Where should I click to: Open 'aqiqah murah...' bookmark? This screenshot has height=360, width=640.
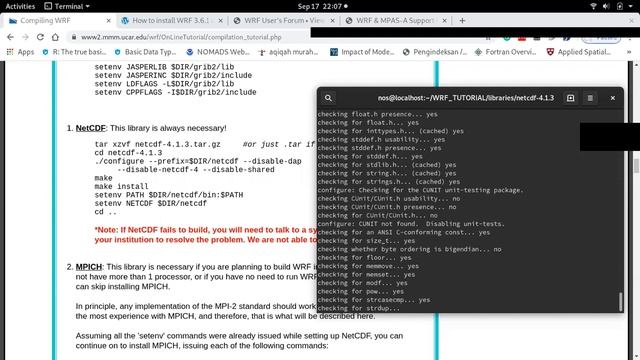coord(289,52)
